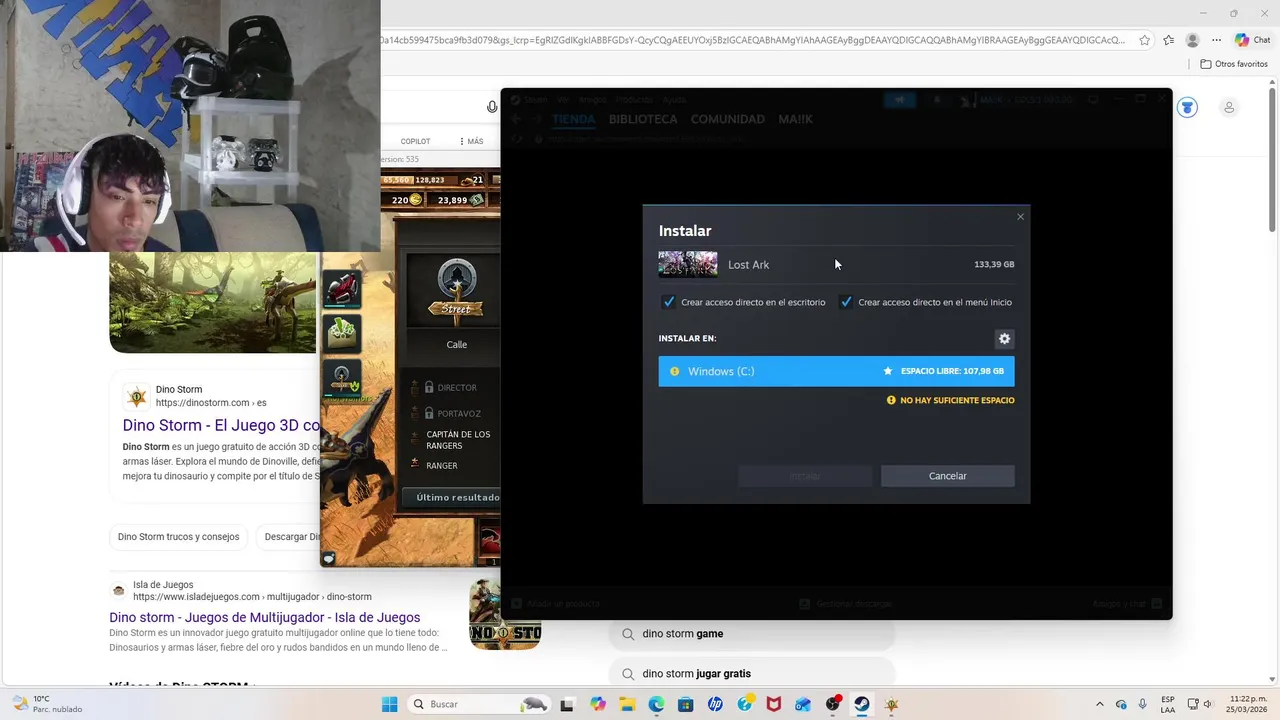Expand MÁS search options
Viewport: 1280px width, 720px height.
(x=471, y=142)
